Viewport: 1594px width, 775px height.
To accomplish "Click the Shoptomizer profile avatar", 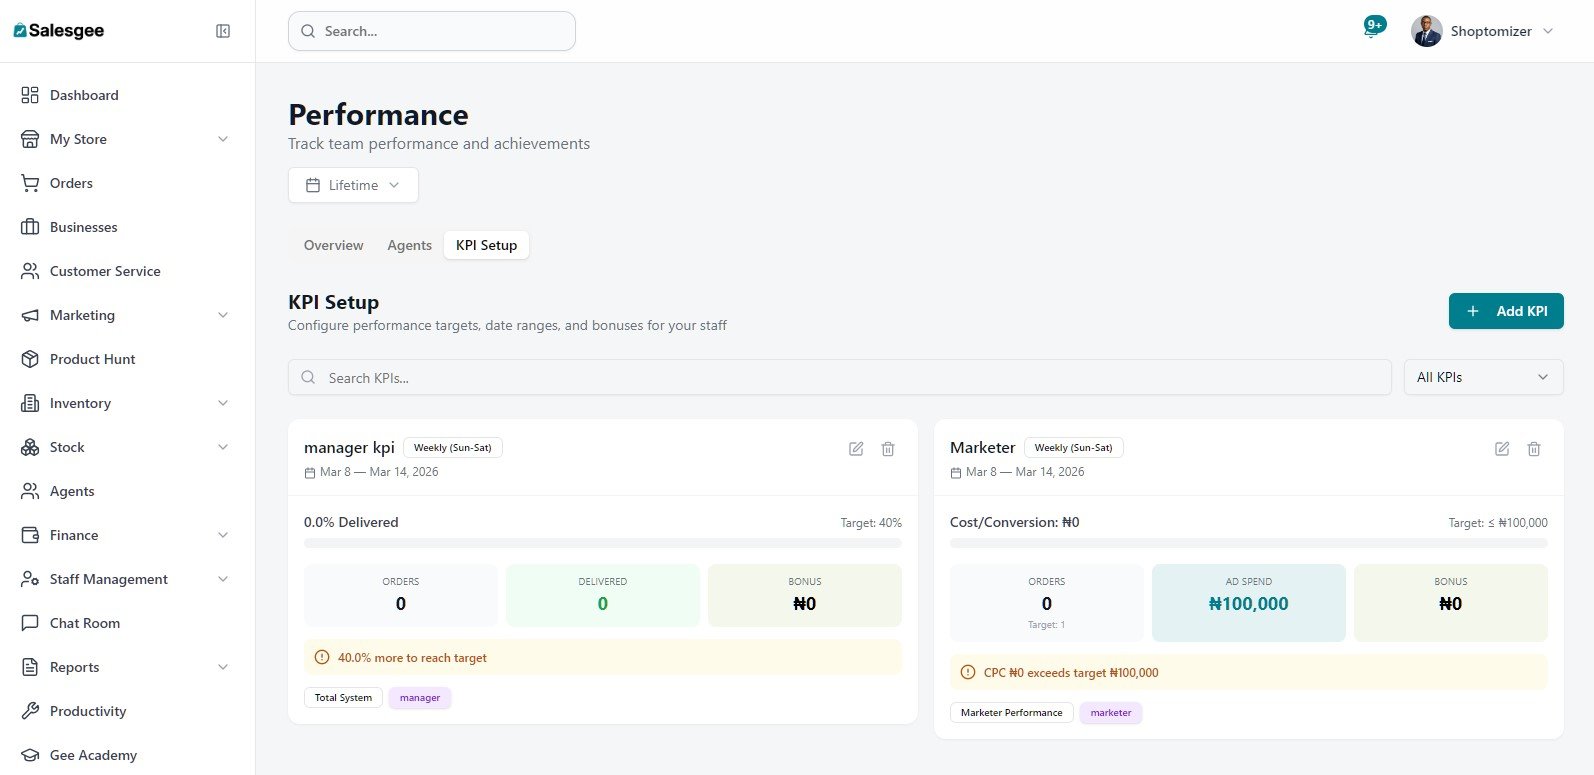I will pyautogui.click(x=1426, y=31).
